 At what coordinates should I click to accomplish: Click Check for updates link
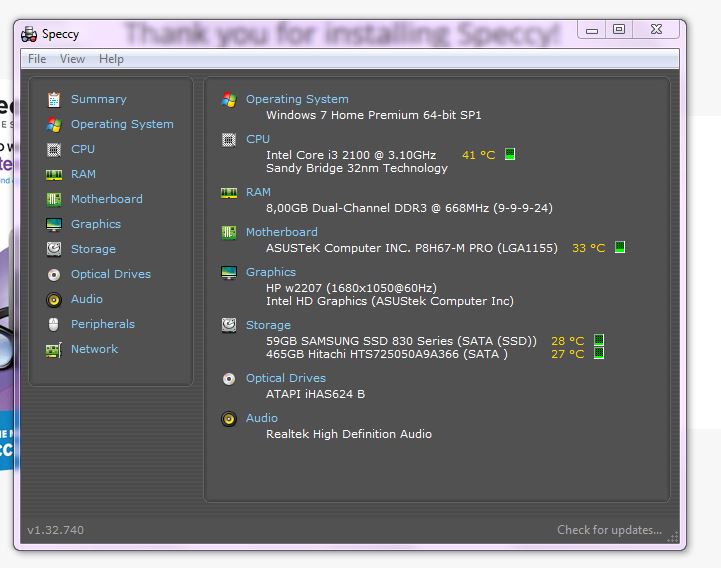click(x=609, y=530)
